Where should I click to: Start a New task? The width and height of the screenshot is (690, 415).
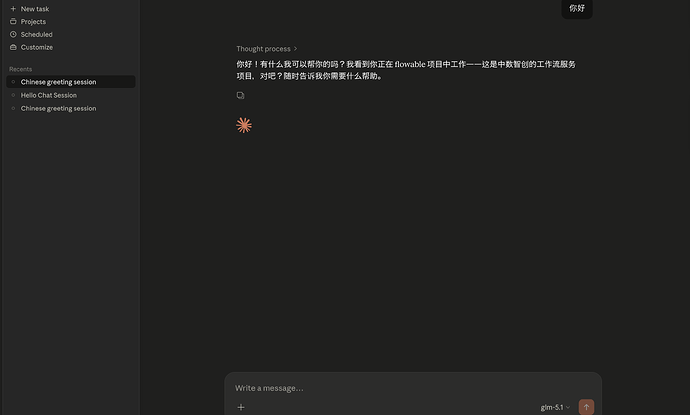(35, 9)
